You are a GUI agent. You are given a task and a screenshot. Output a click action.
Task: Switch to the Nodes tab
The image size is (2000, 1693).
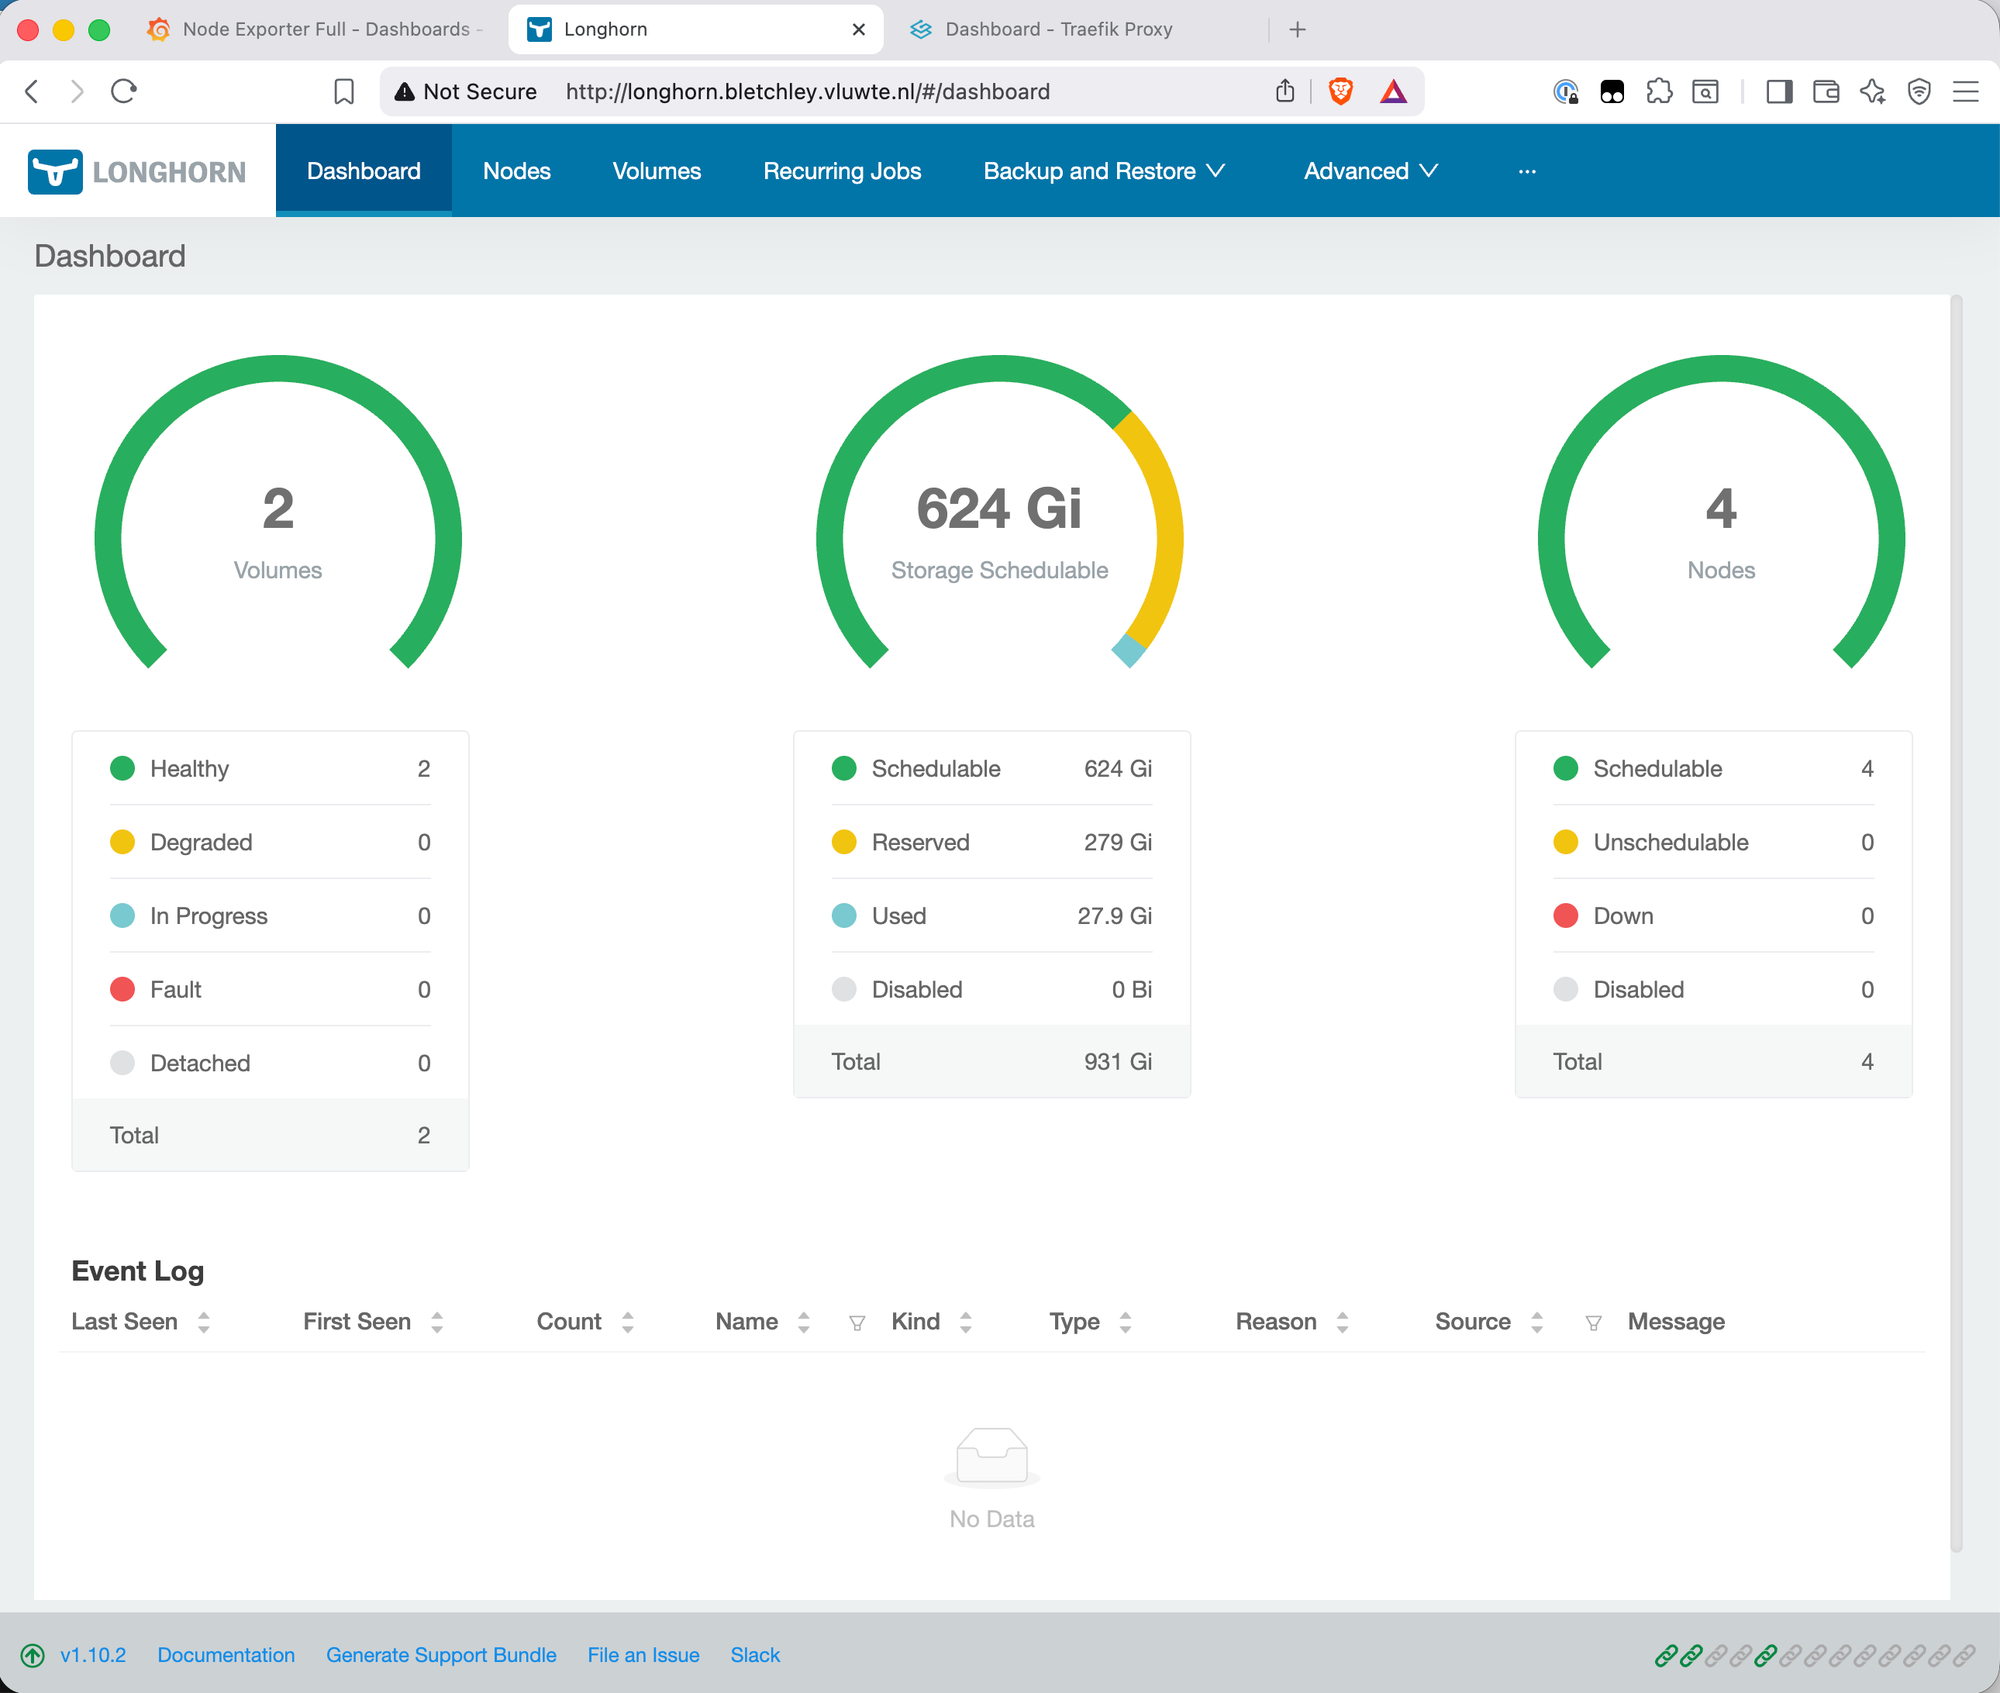[516, 170]
